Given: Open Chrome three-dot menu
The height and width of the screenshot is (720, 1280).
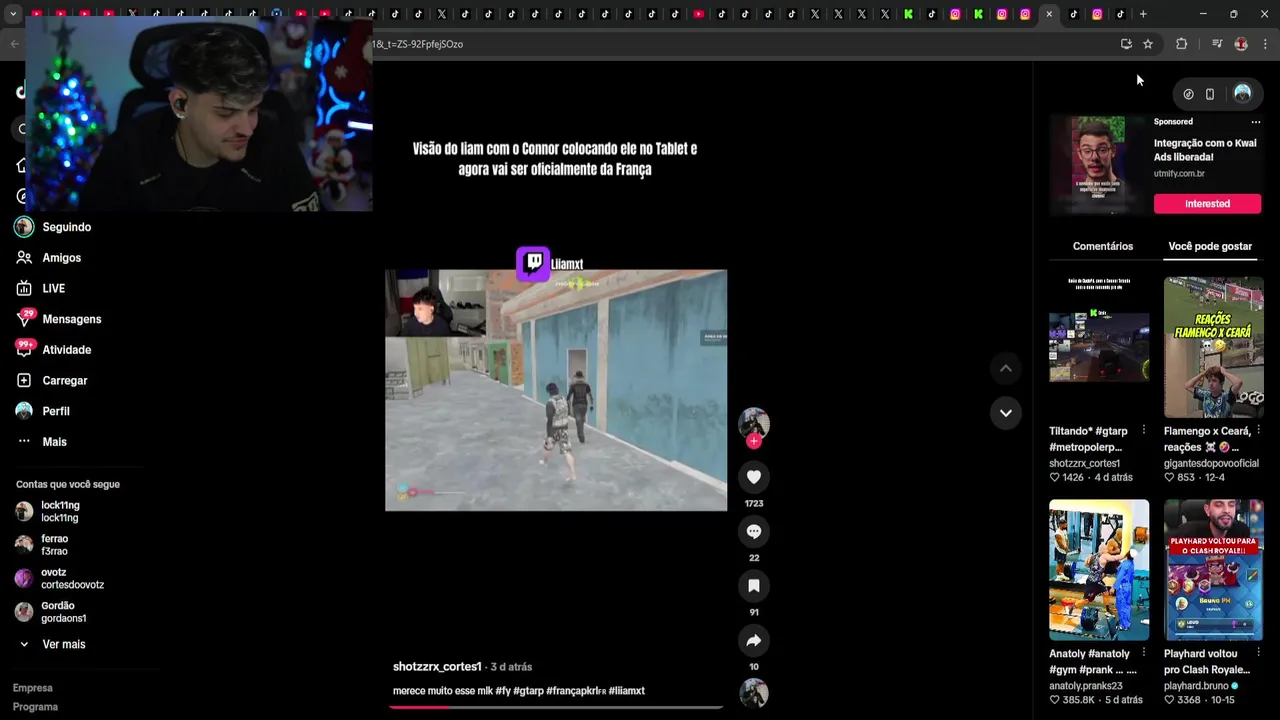Looking at the screenshot, I should (1265, 44).
